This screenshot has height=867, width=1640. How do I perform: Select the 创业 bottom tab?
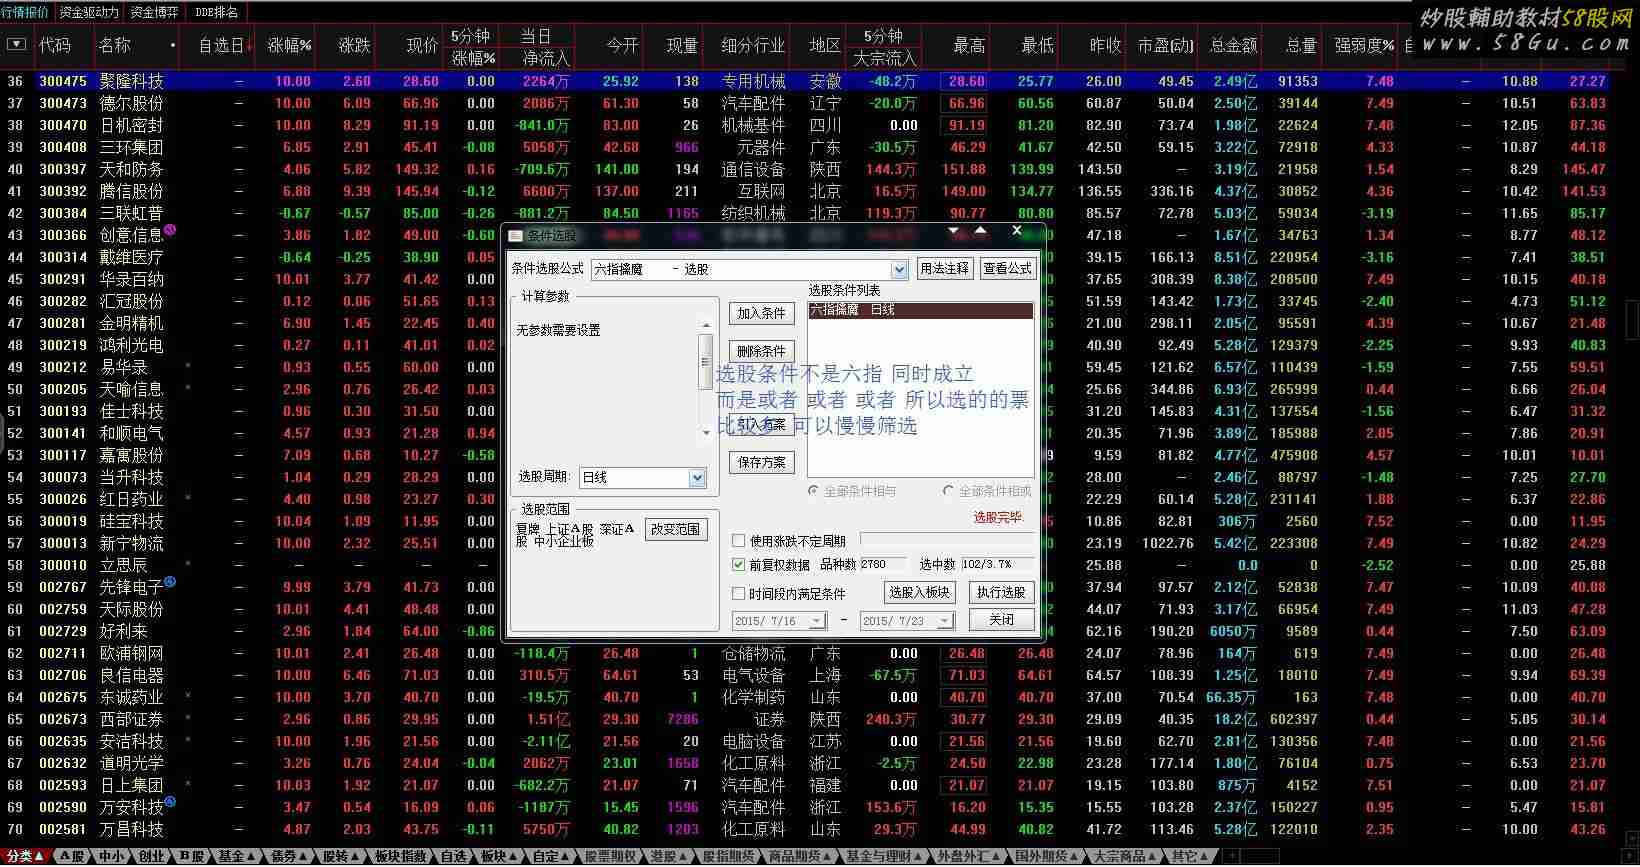(152, 857)
